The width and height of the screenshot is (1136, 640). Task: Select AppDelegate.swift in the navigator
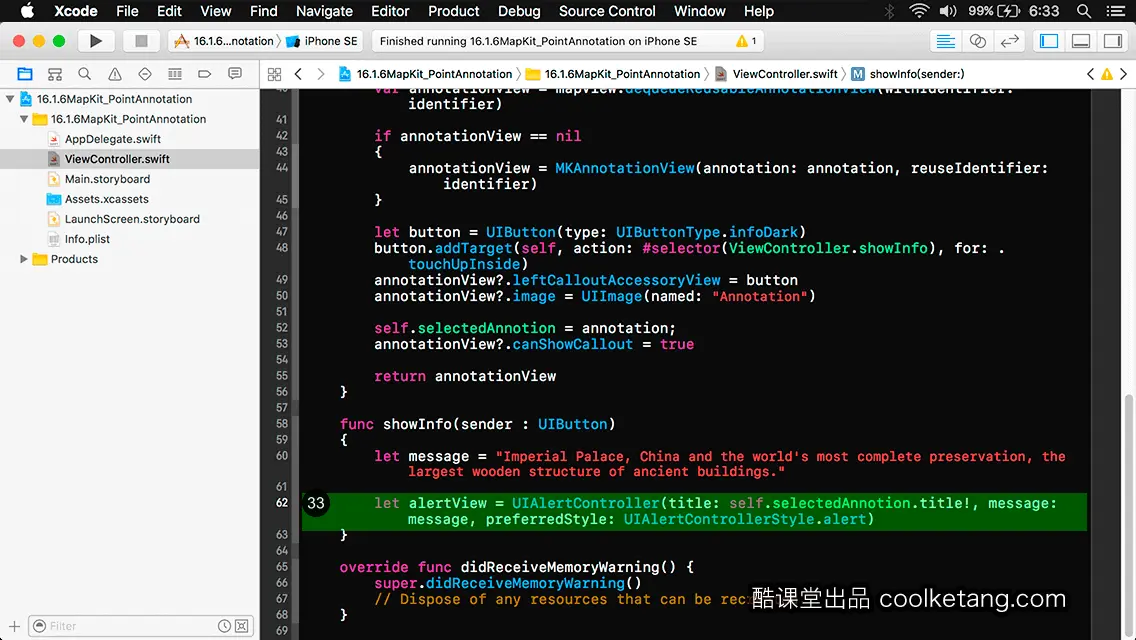click(x=112, y=139)
